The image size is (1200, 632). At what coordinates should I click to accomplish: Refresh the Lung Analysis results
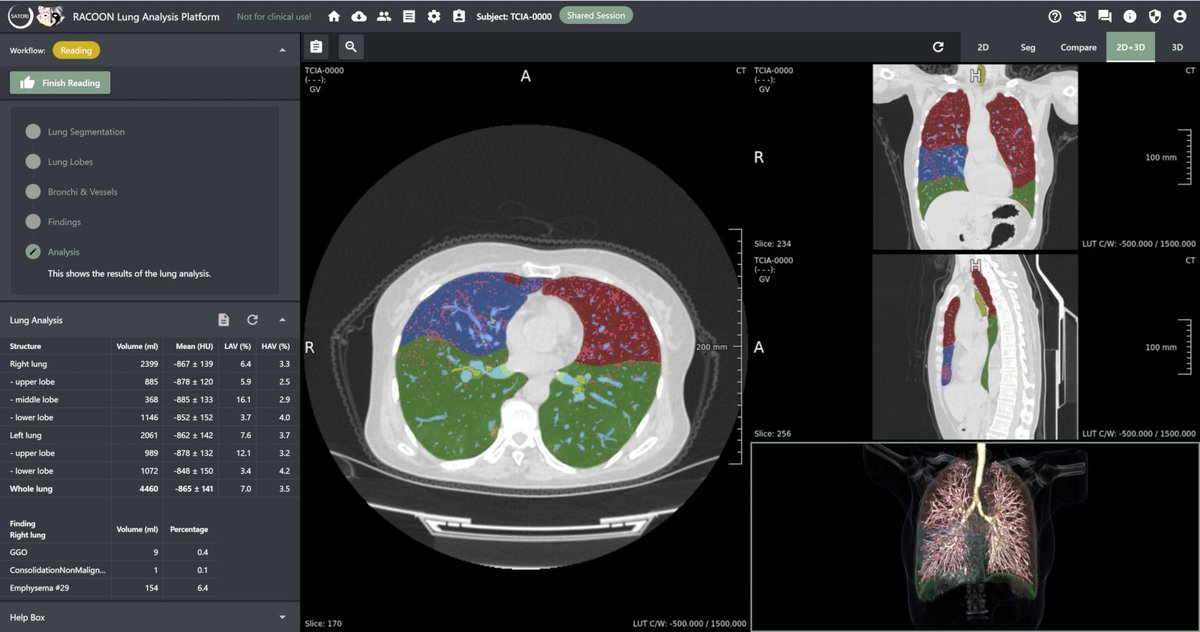coord(253,320)
